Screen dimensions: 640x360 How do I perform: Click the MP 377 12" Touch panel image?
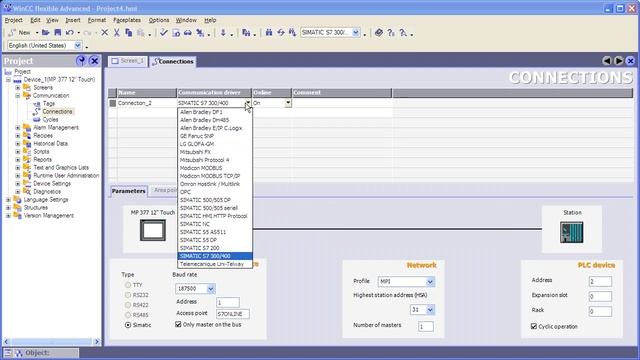[x=153, y=230]
